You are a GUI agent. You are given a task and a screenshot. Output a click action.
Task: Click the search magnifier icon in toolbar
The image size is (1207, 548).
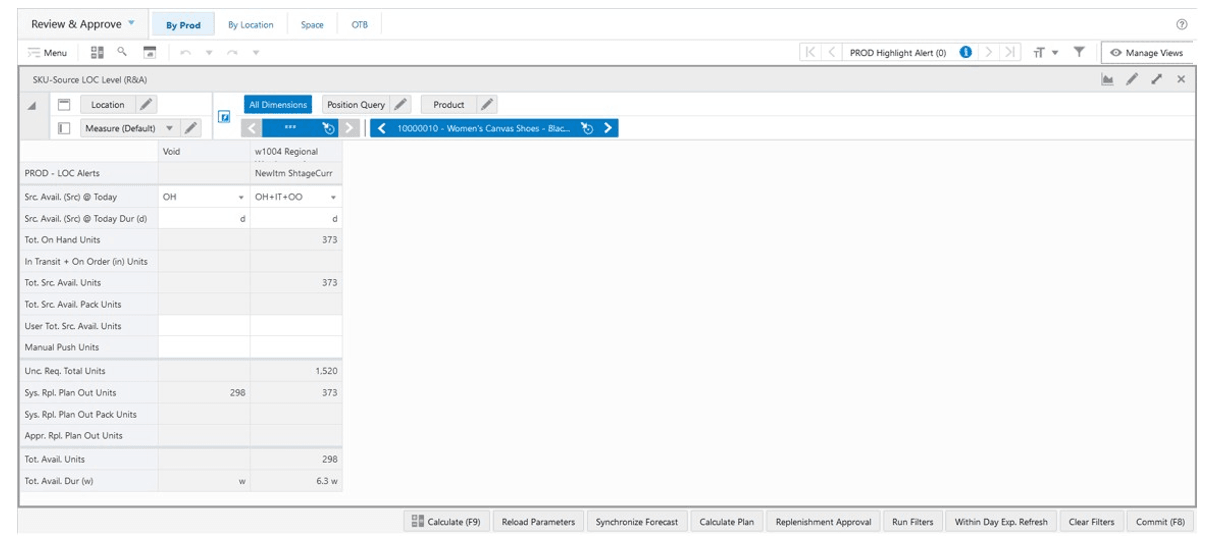122,52
